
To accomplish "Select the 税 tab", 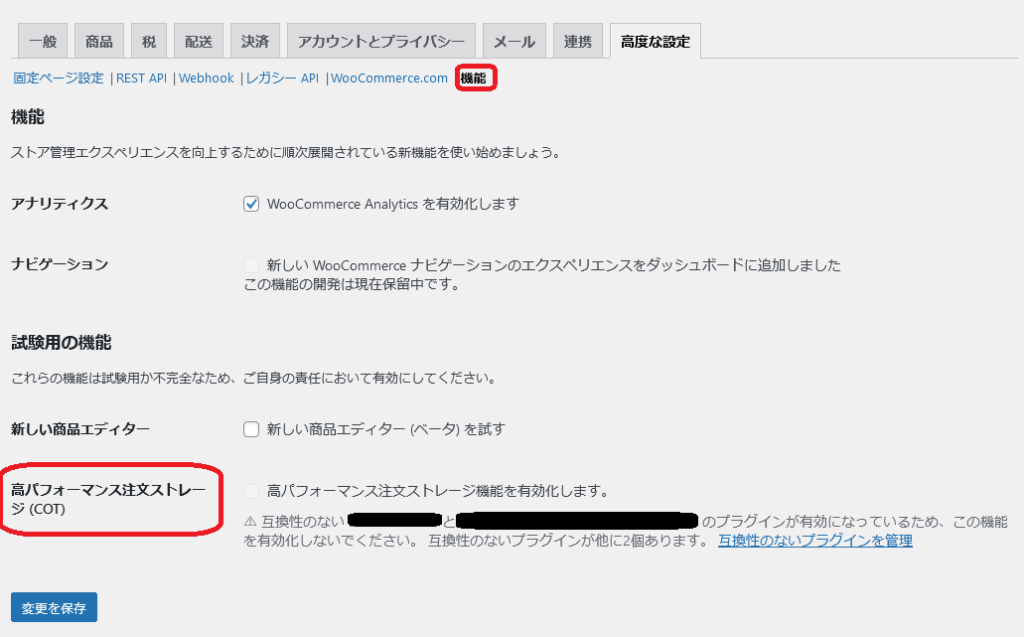I will click(x=149, y=42).
